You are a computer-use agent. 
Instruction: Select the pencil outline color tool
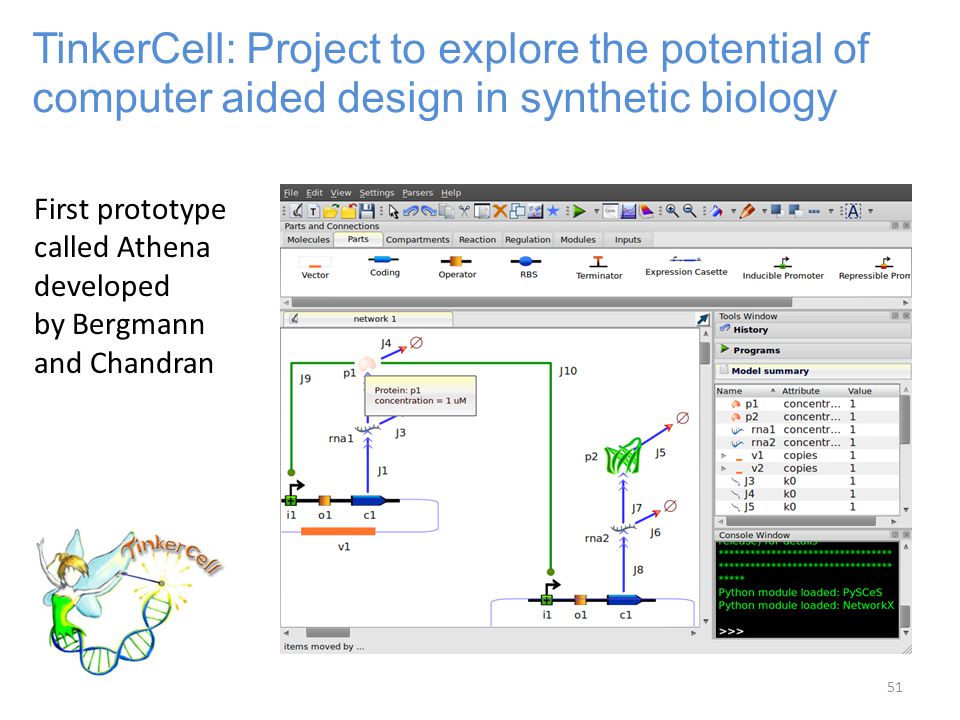[x=748, y=211]
